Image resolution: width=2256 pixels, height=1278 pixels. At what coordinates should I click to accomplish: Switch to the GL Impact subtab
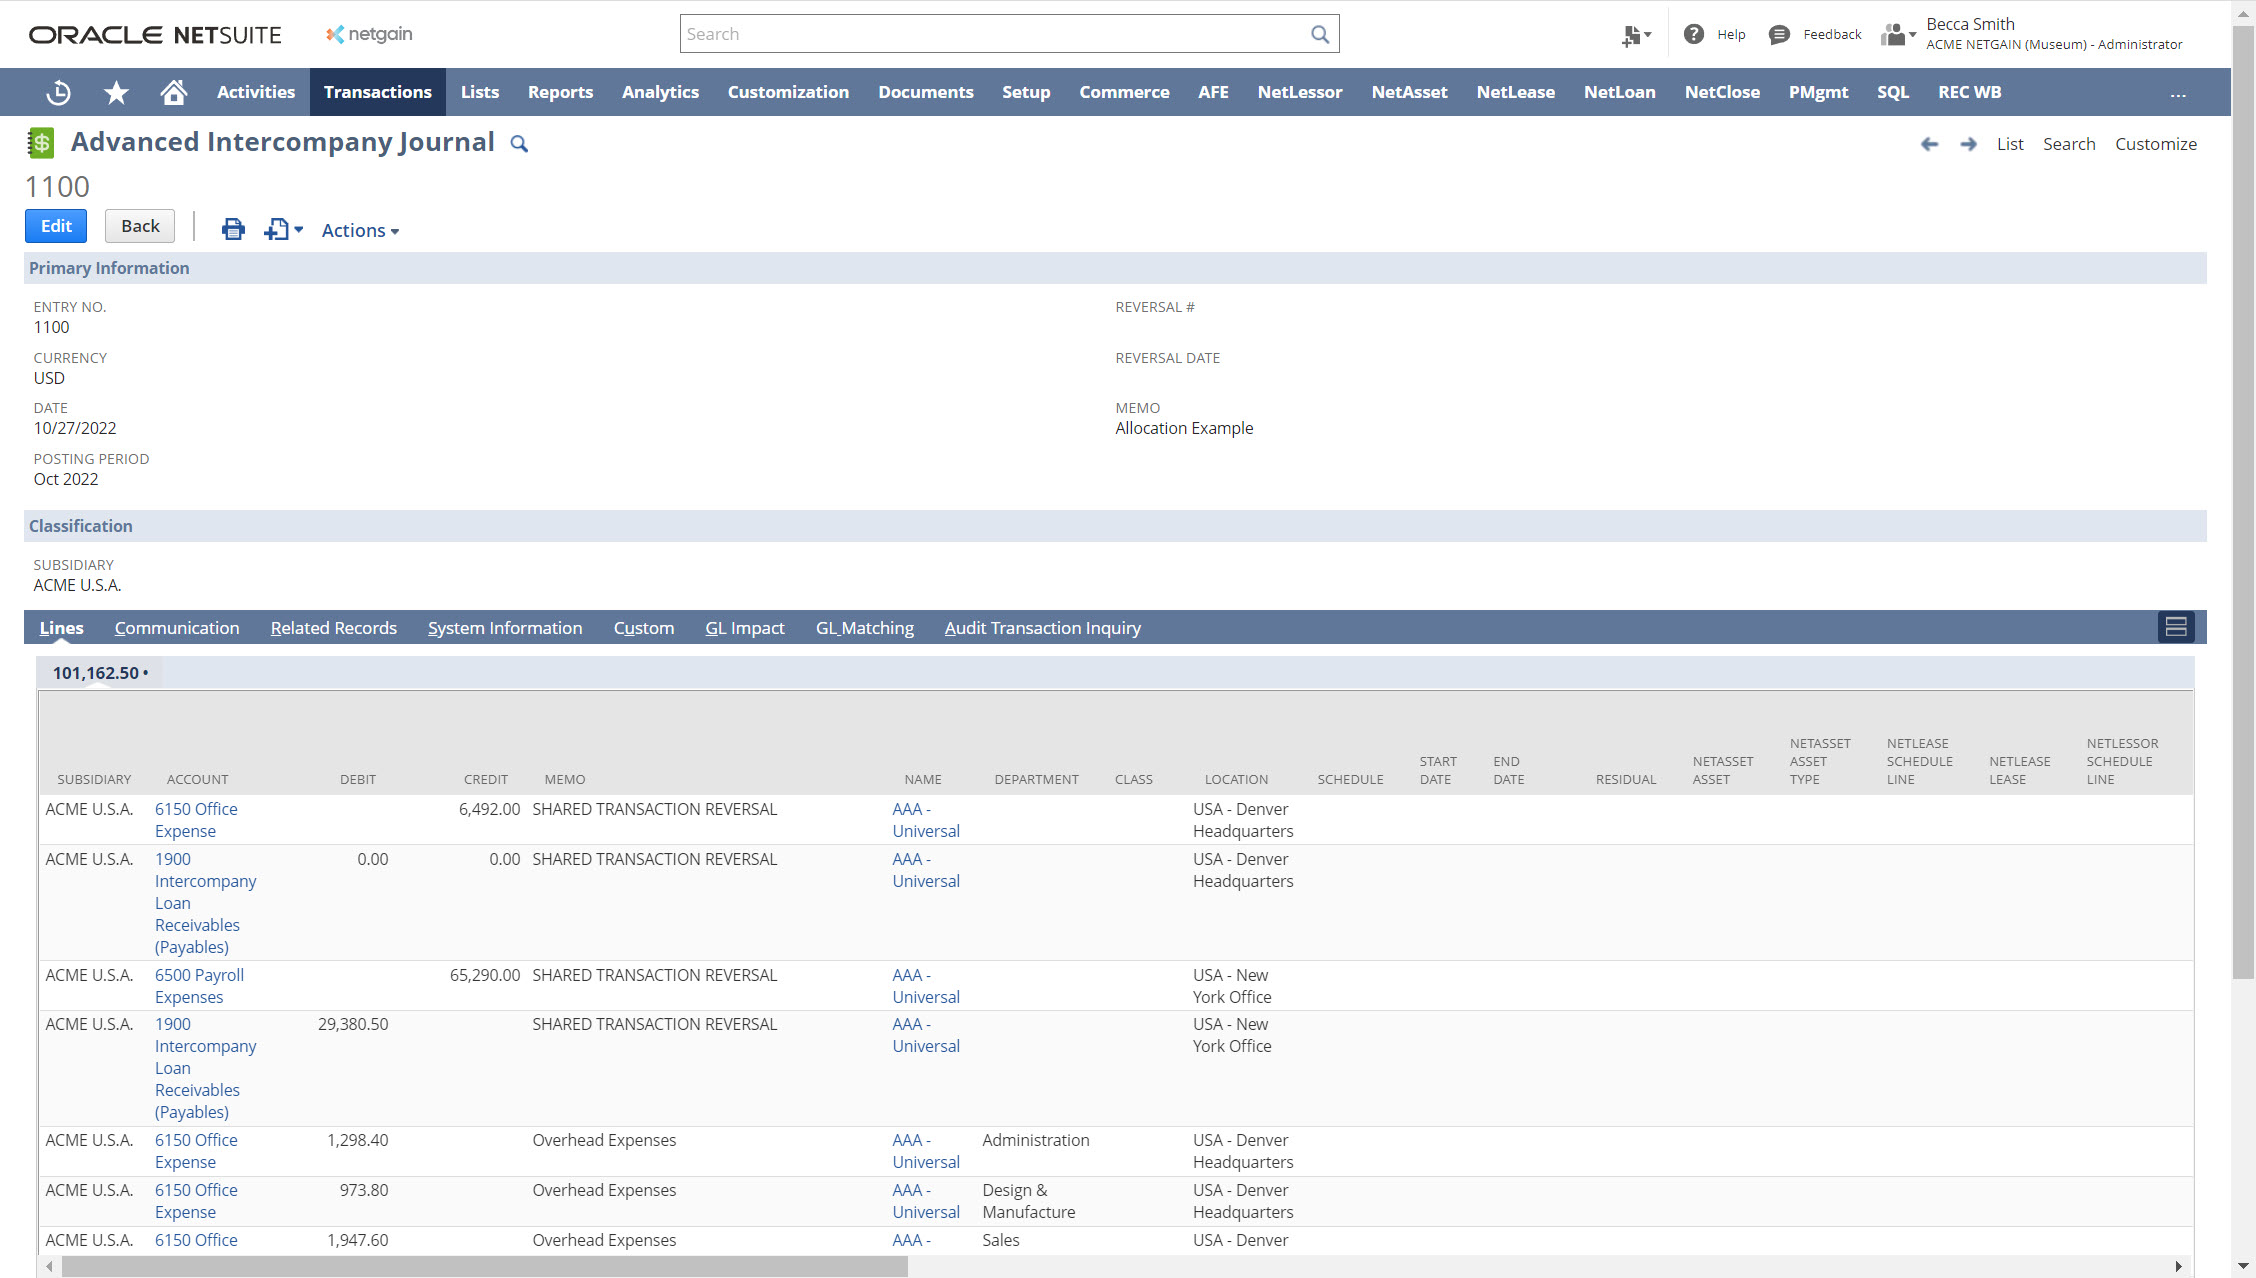745,628
